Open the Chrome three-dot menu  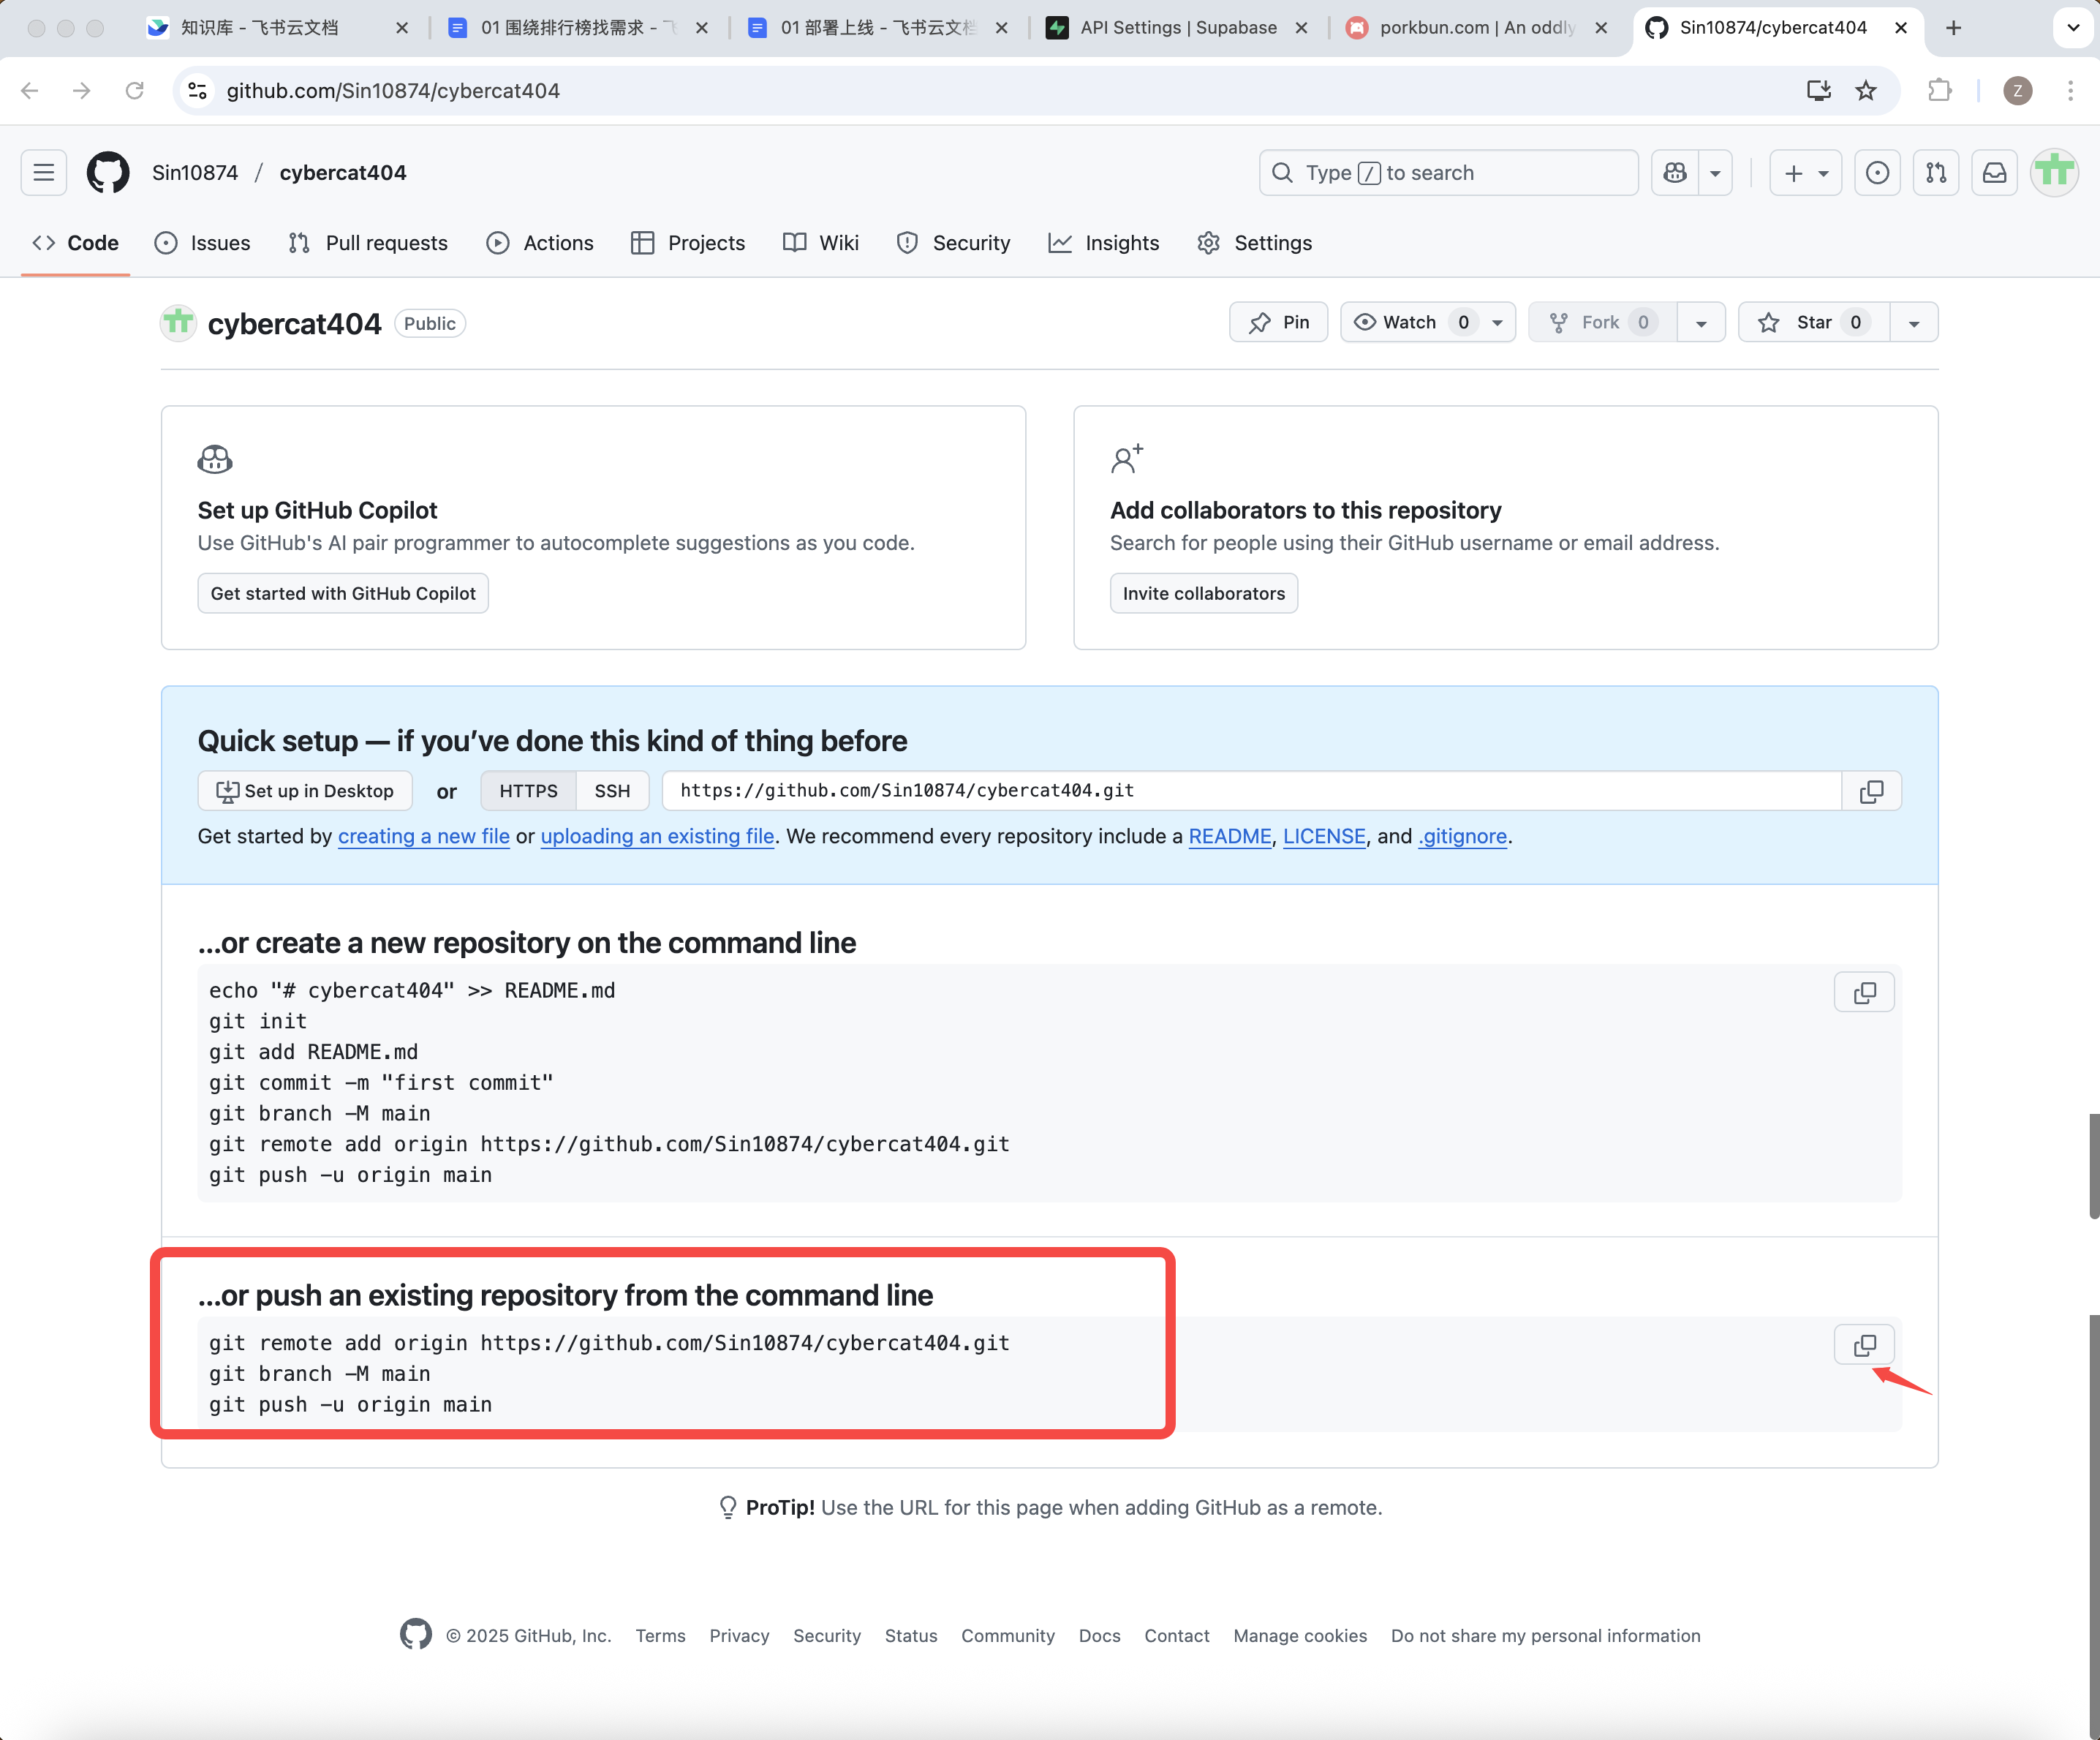point(2070,91)
